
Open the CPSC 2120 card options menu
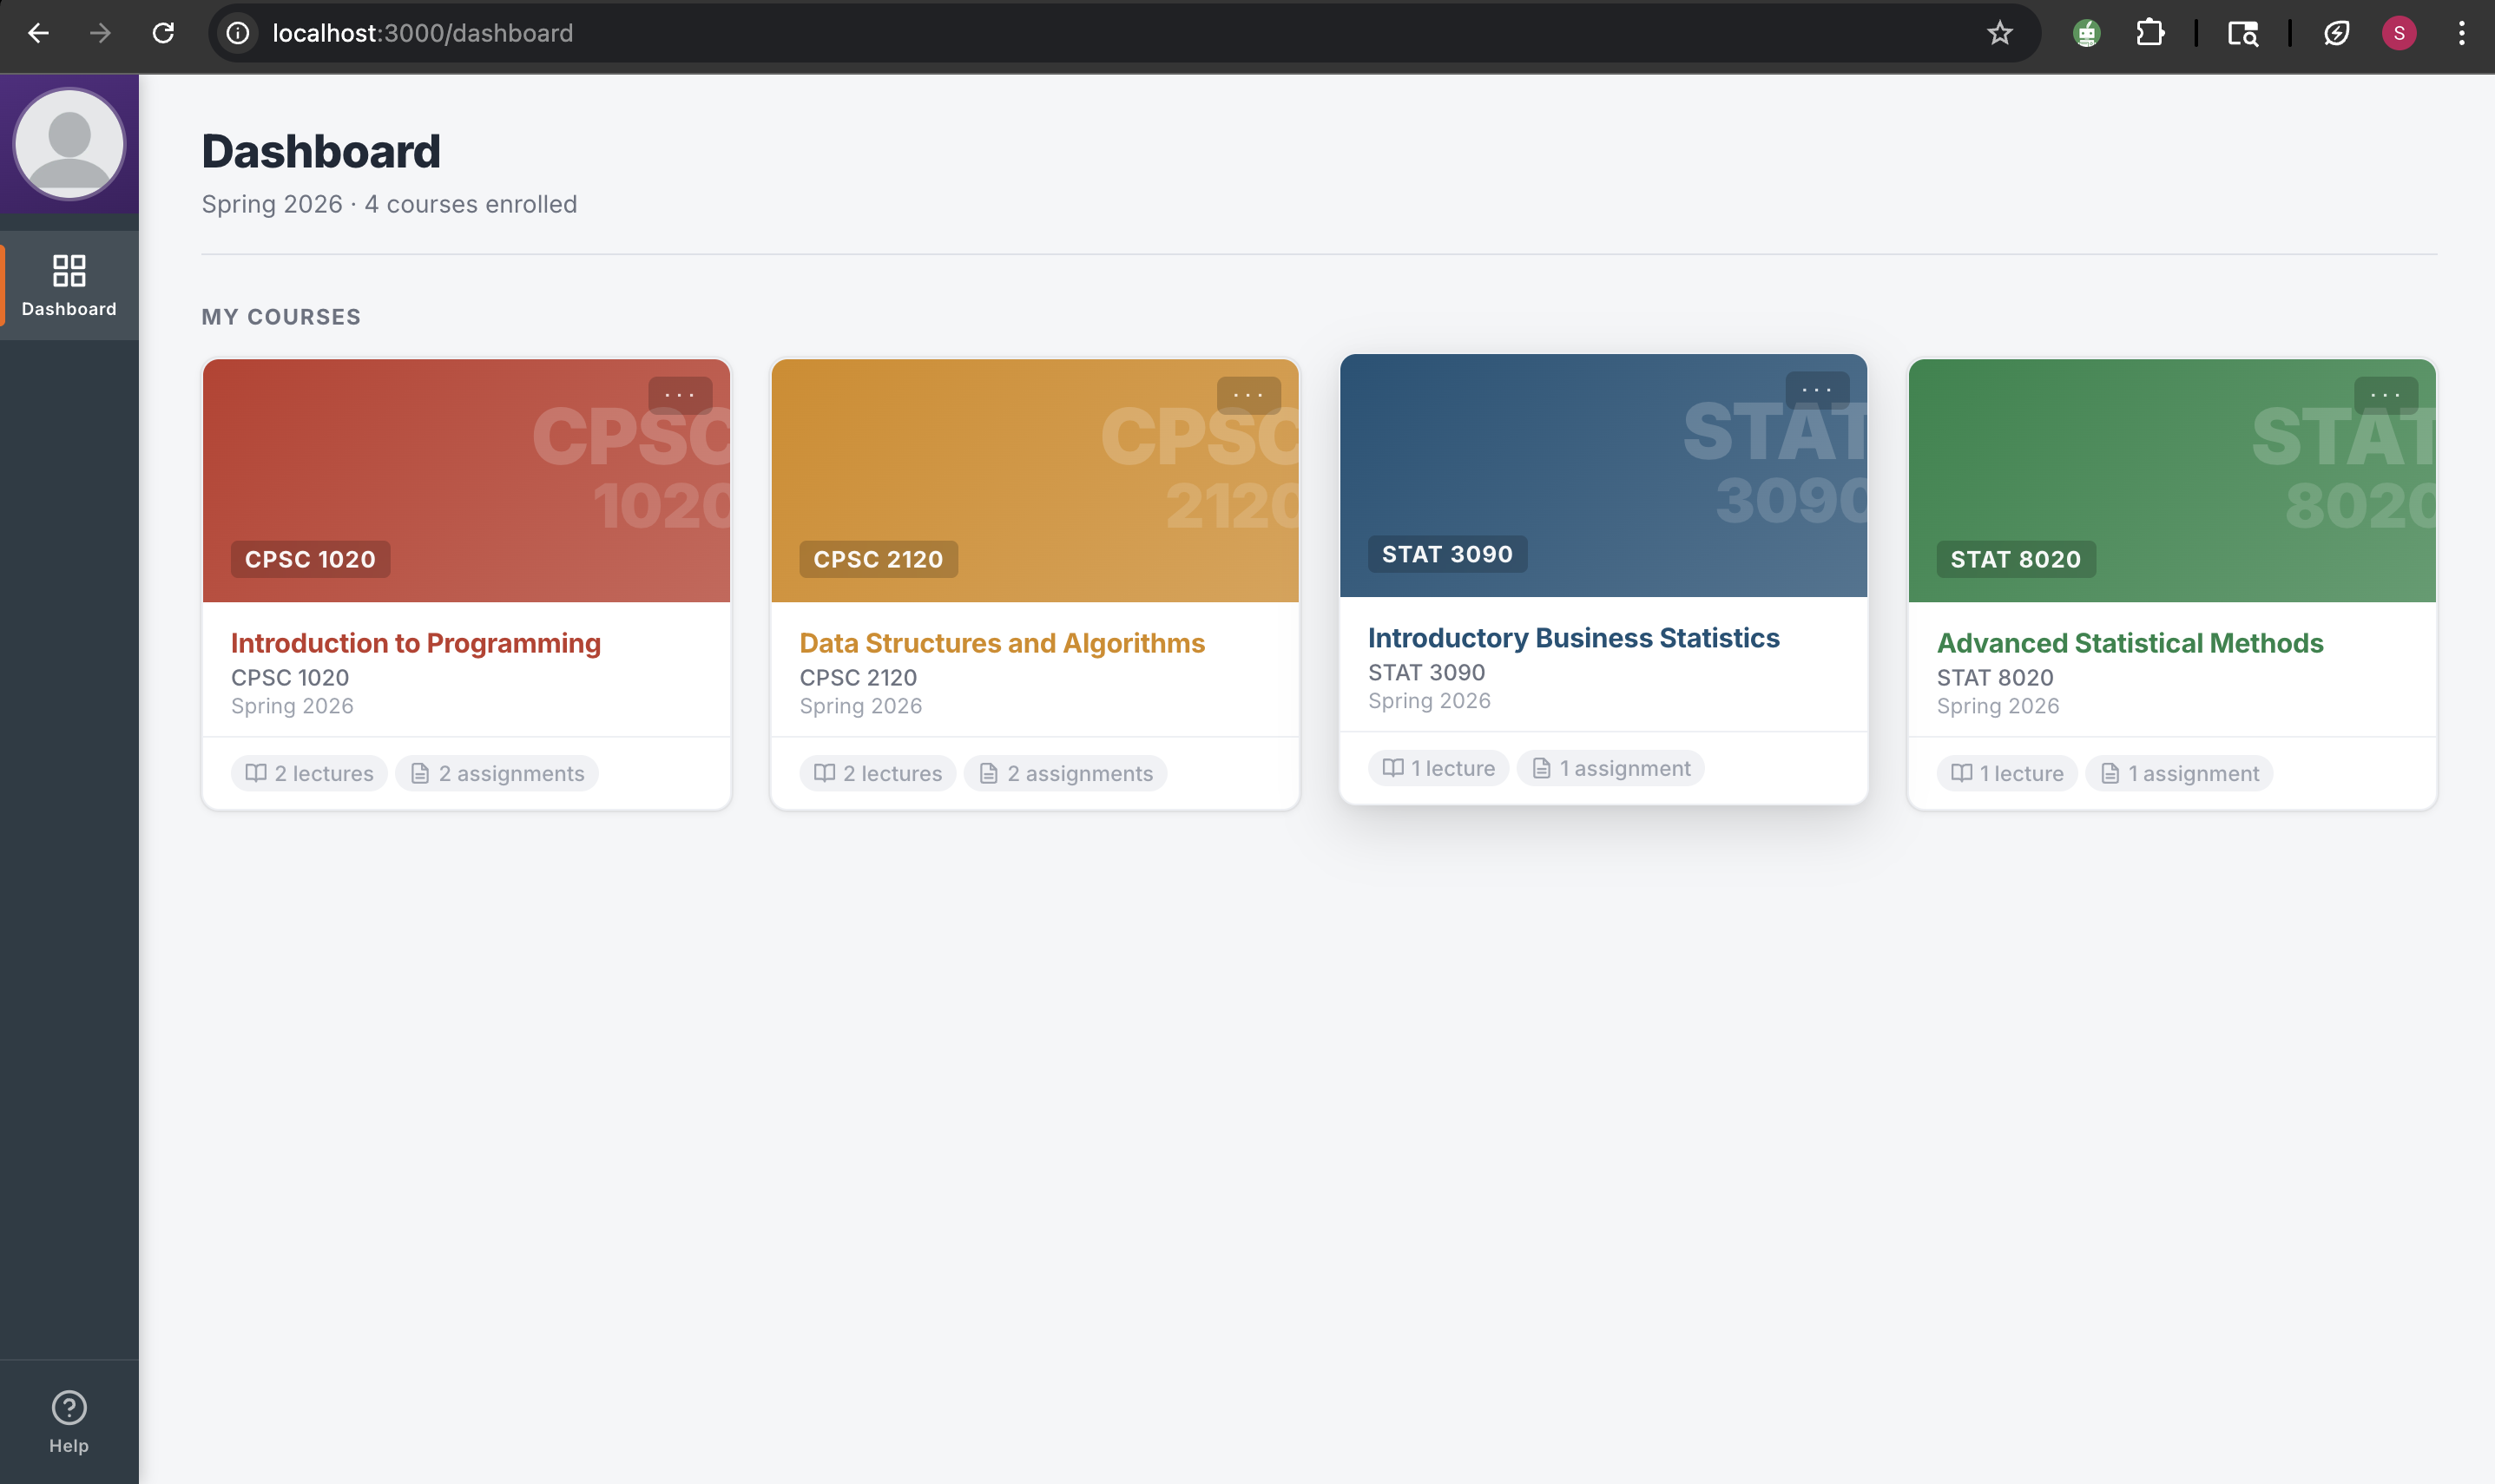pos(1248,395)
